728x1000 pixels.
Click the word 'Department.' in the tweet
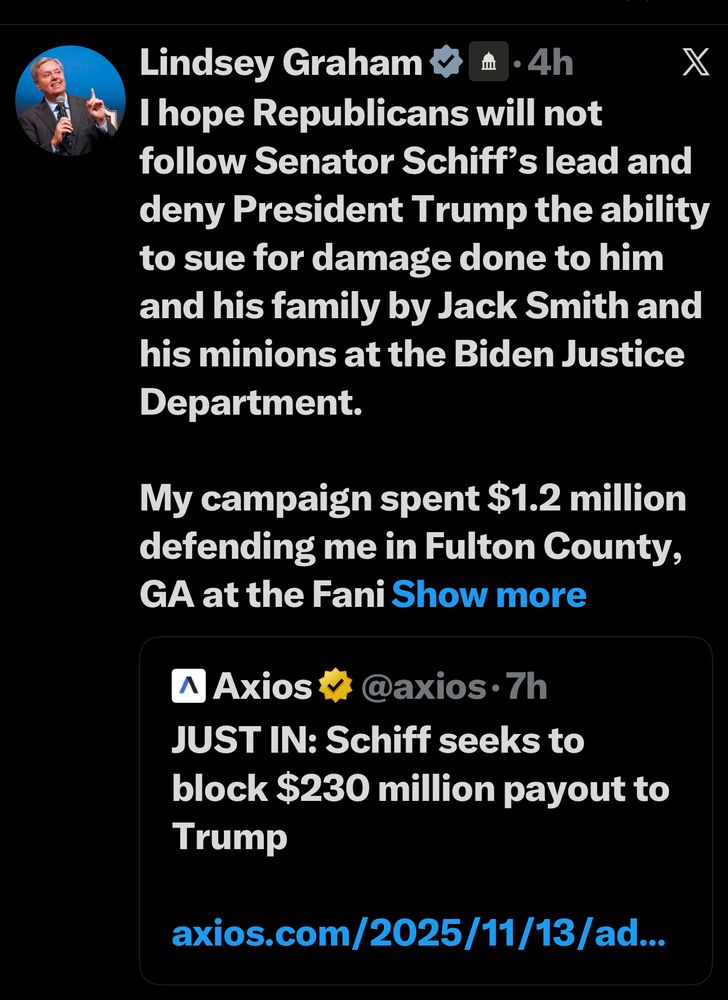point(249,402)
